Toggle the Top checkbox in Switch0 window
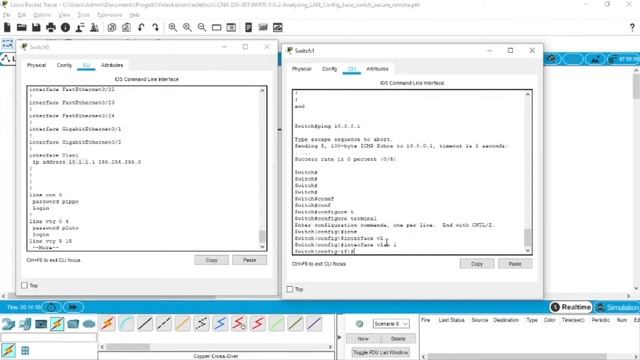 click(24, 285)
